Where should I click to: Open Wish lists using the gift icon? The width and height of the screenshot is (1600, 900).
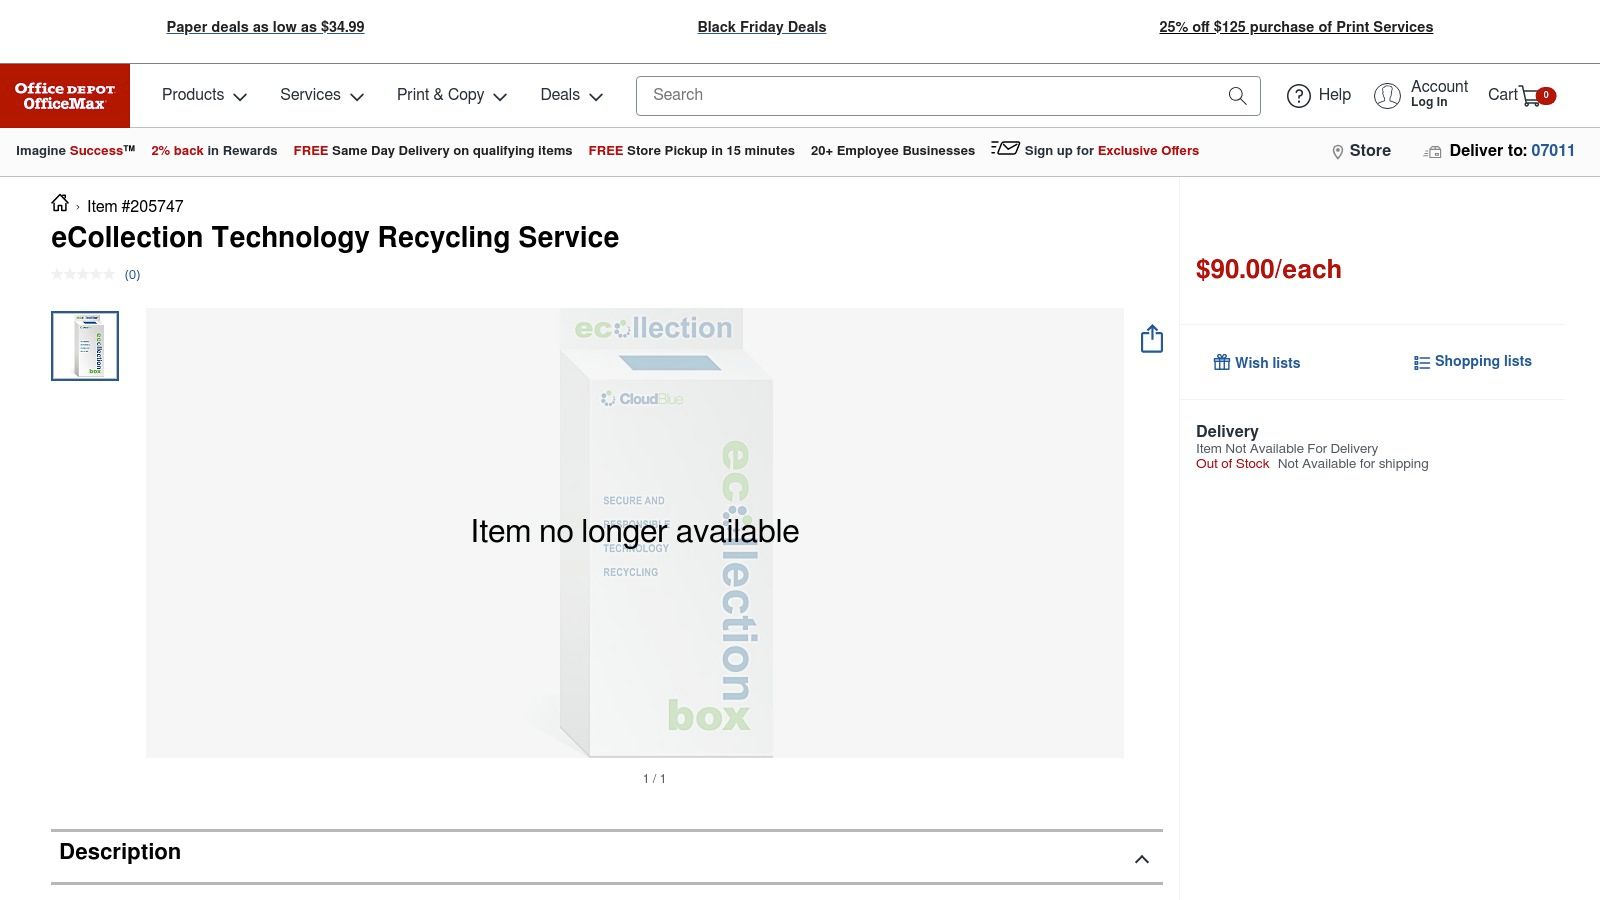click(1222, 362)
